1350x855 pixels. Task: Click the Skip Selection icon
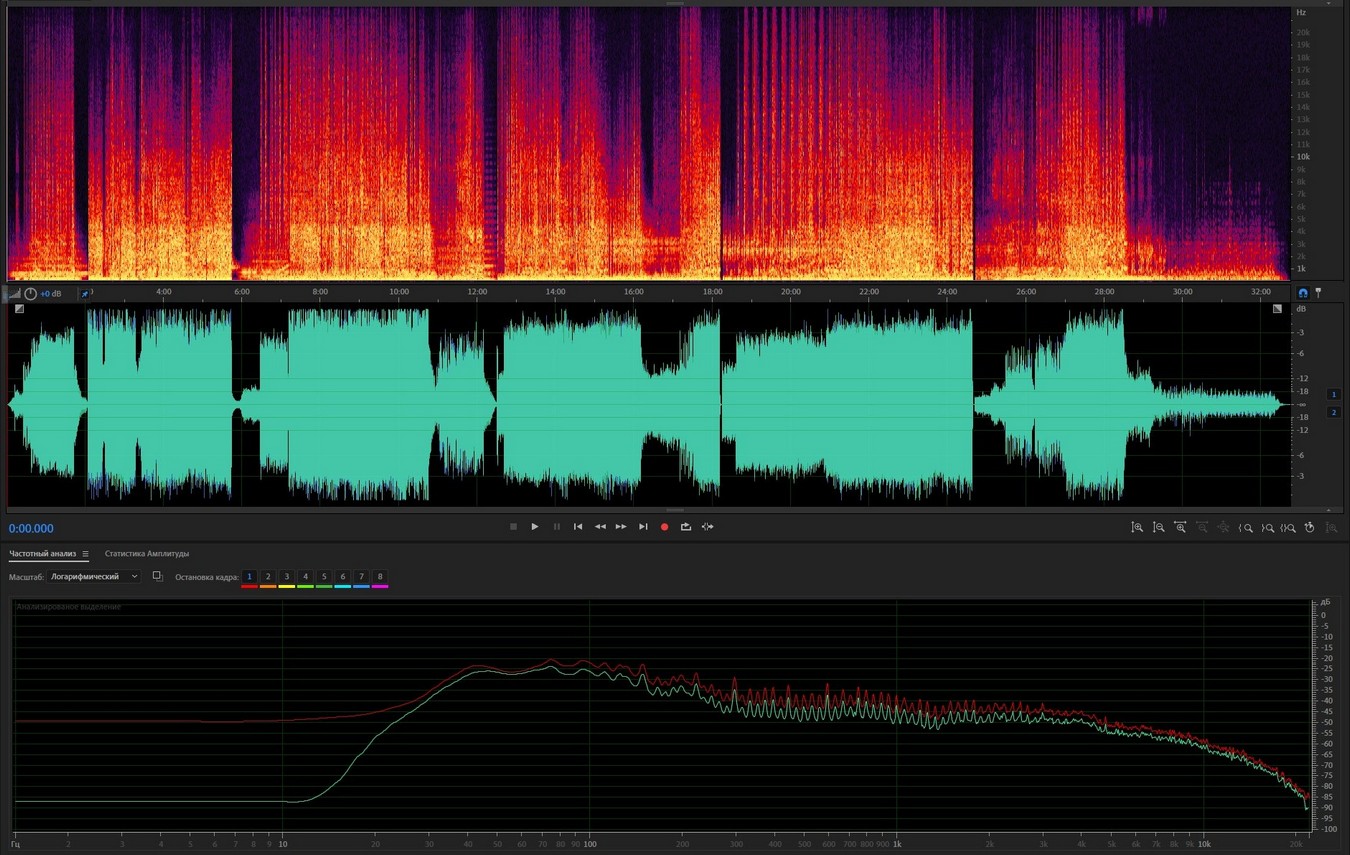click(708, 527)
